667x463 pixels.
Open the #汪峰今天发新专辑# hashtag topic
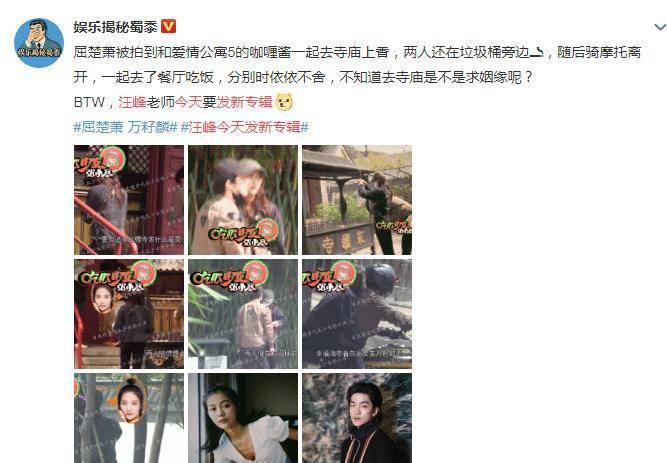coord(245,127)
